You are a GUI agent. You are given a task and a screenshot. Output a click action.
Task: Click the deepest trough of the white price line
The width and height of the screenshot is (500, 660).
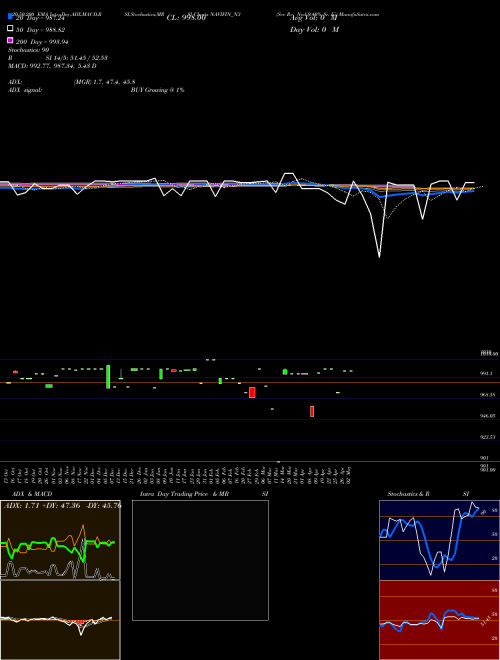coord(380,256)
